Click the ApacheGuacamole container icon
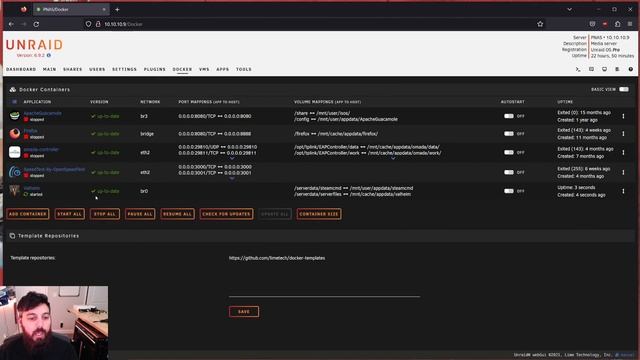Screen dimensions: 640x360 [15, 116]
